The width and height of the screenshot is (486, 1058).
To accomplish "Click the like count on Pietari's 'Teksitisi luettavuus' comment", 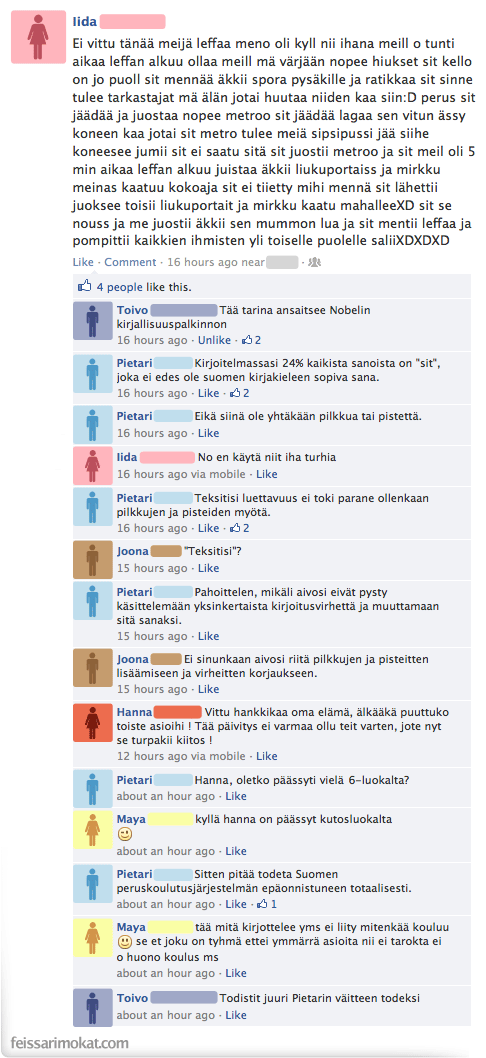I will click(240, 528).
